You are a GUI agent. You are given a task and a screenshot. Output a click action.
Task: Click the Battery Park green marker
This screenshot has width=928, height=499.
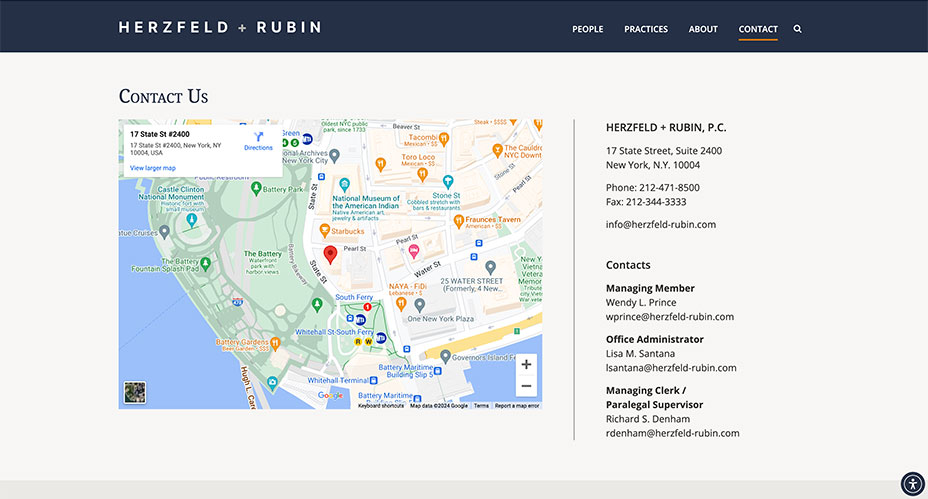256,189
